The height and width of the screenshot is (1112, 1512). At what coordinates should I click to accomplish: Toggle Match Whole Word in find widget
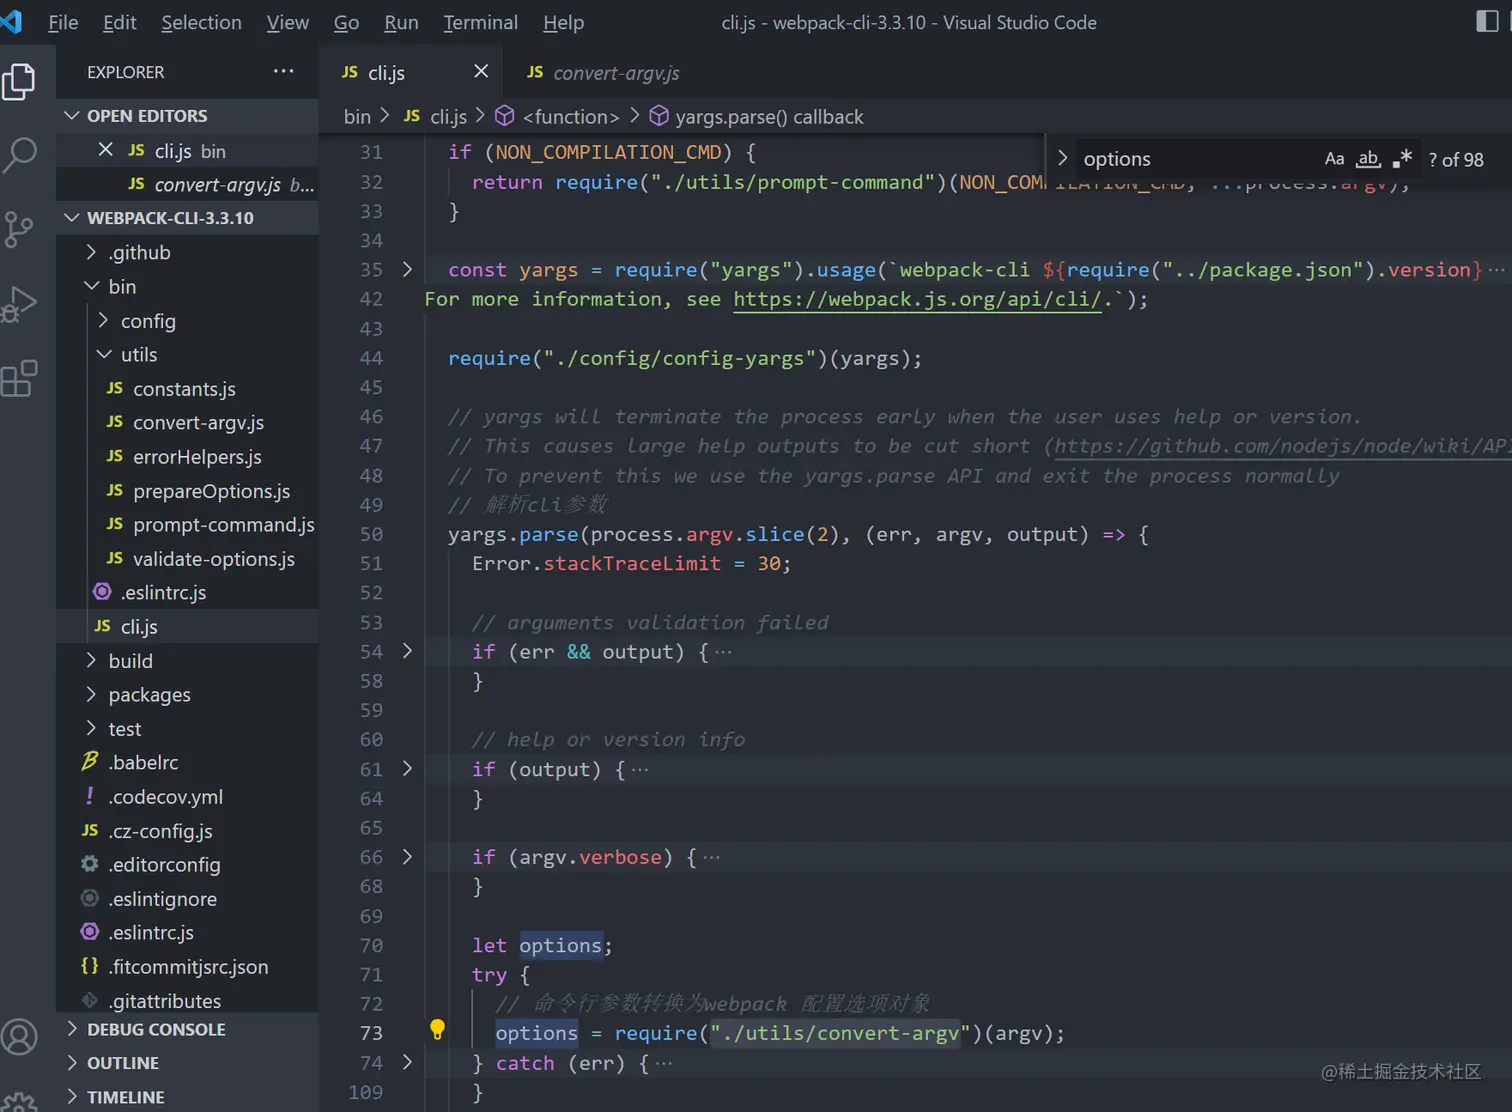(1368, 159)
